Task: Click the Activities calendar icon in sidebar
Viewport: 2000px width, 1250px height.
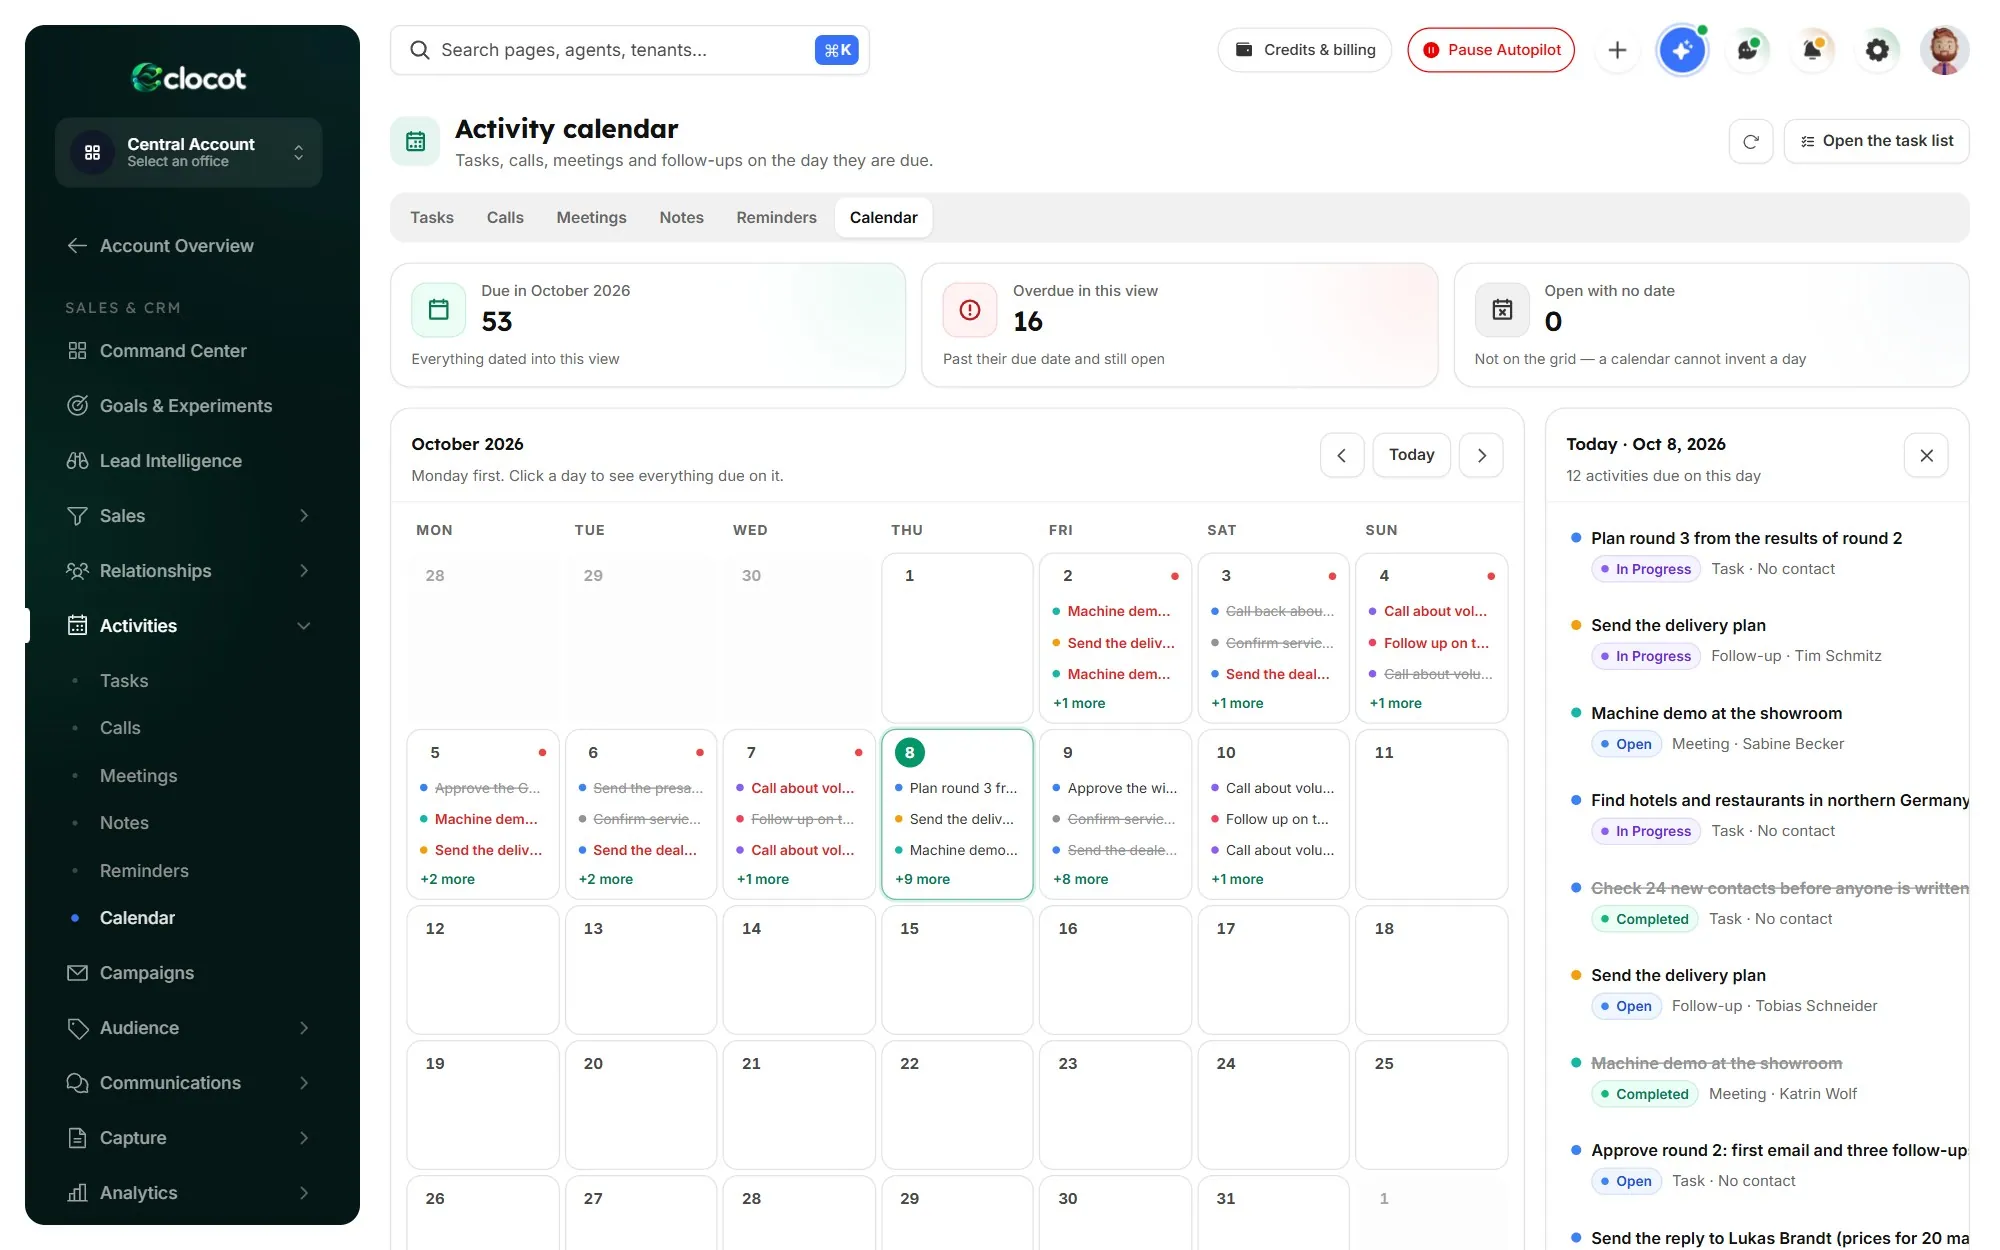Action: (x=77, y=626)
